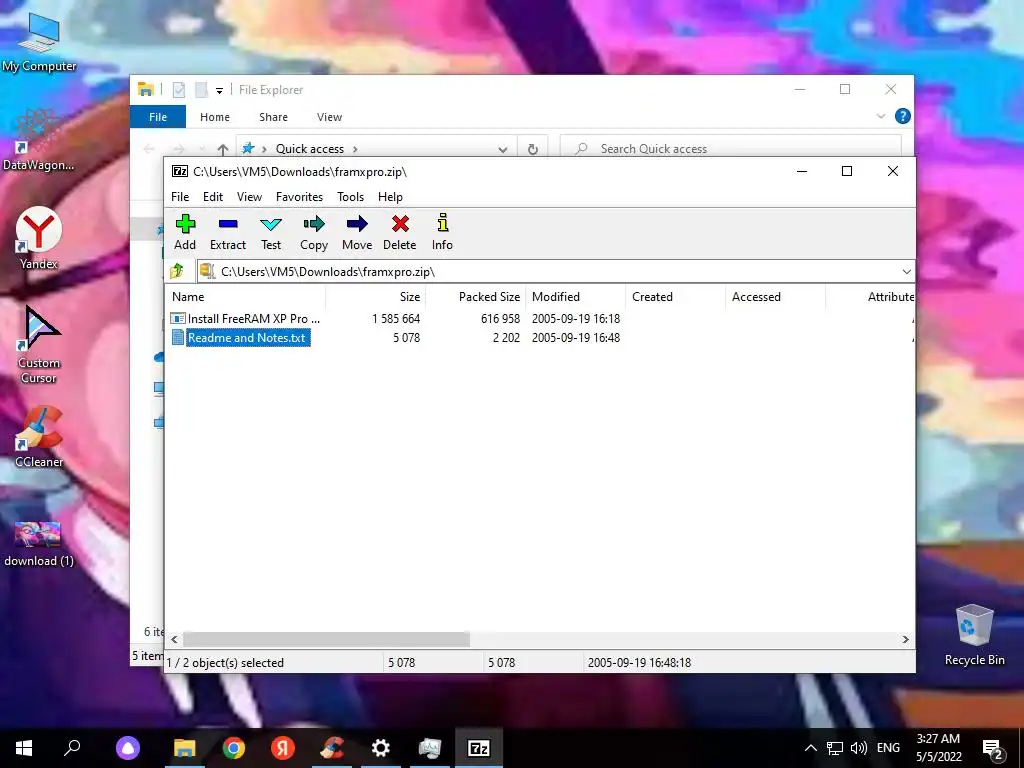1024x768 pixels.
Task: Click the Add button in 7-Zip toolbar
Action: coord(185,232)
